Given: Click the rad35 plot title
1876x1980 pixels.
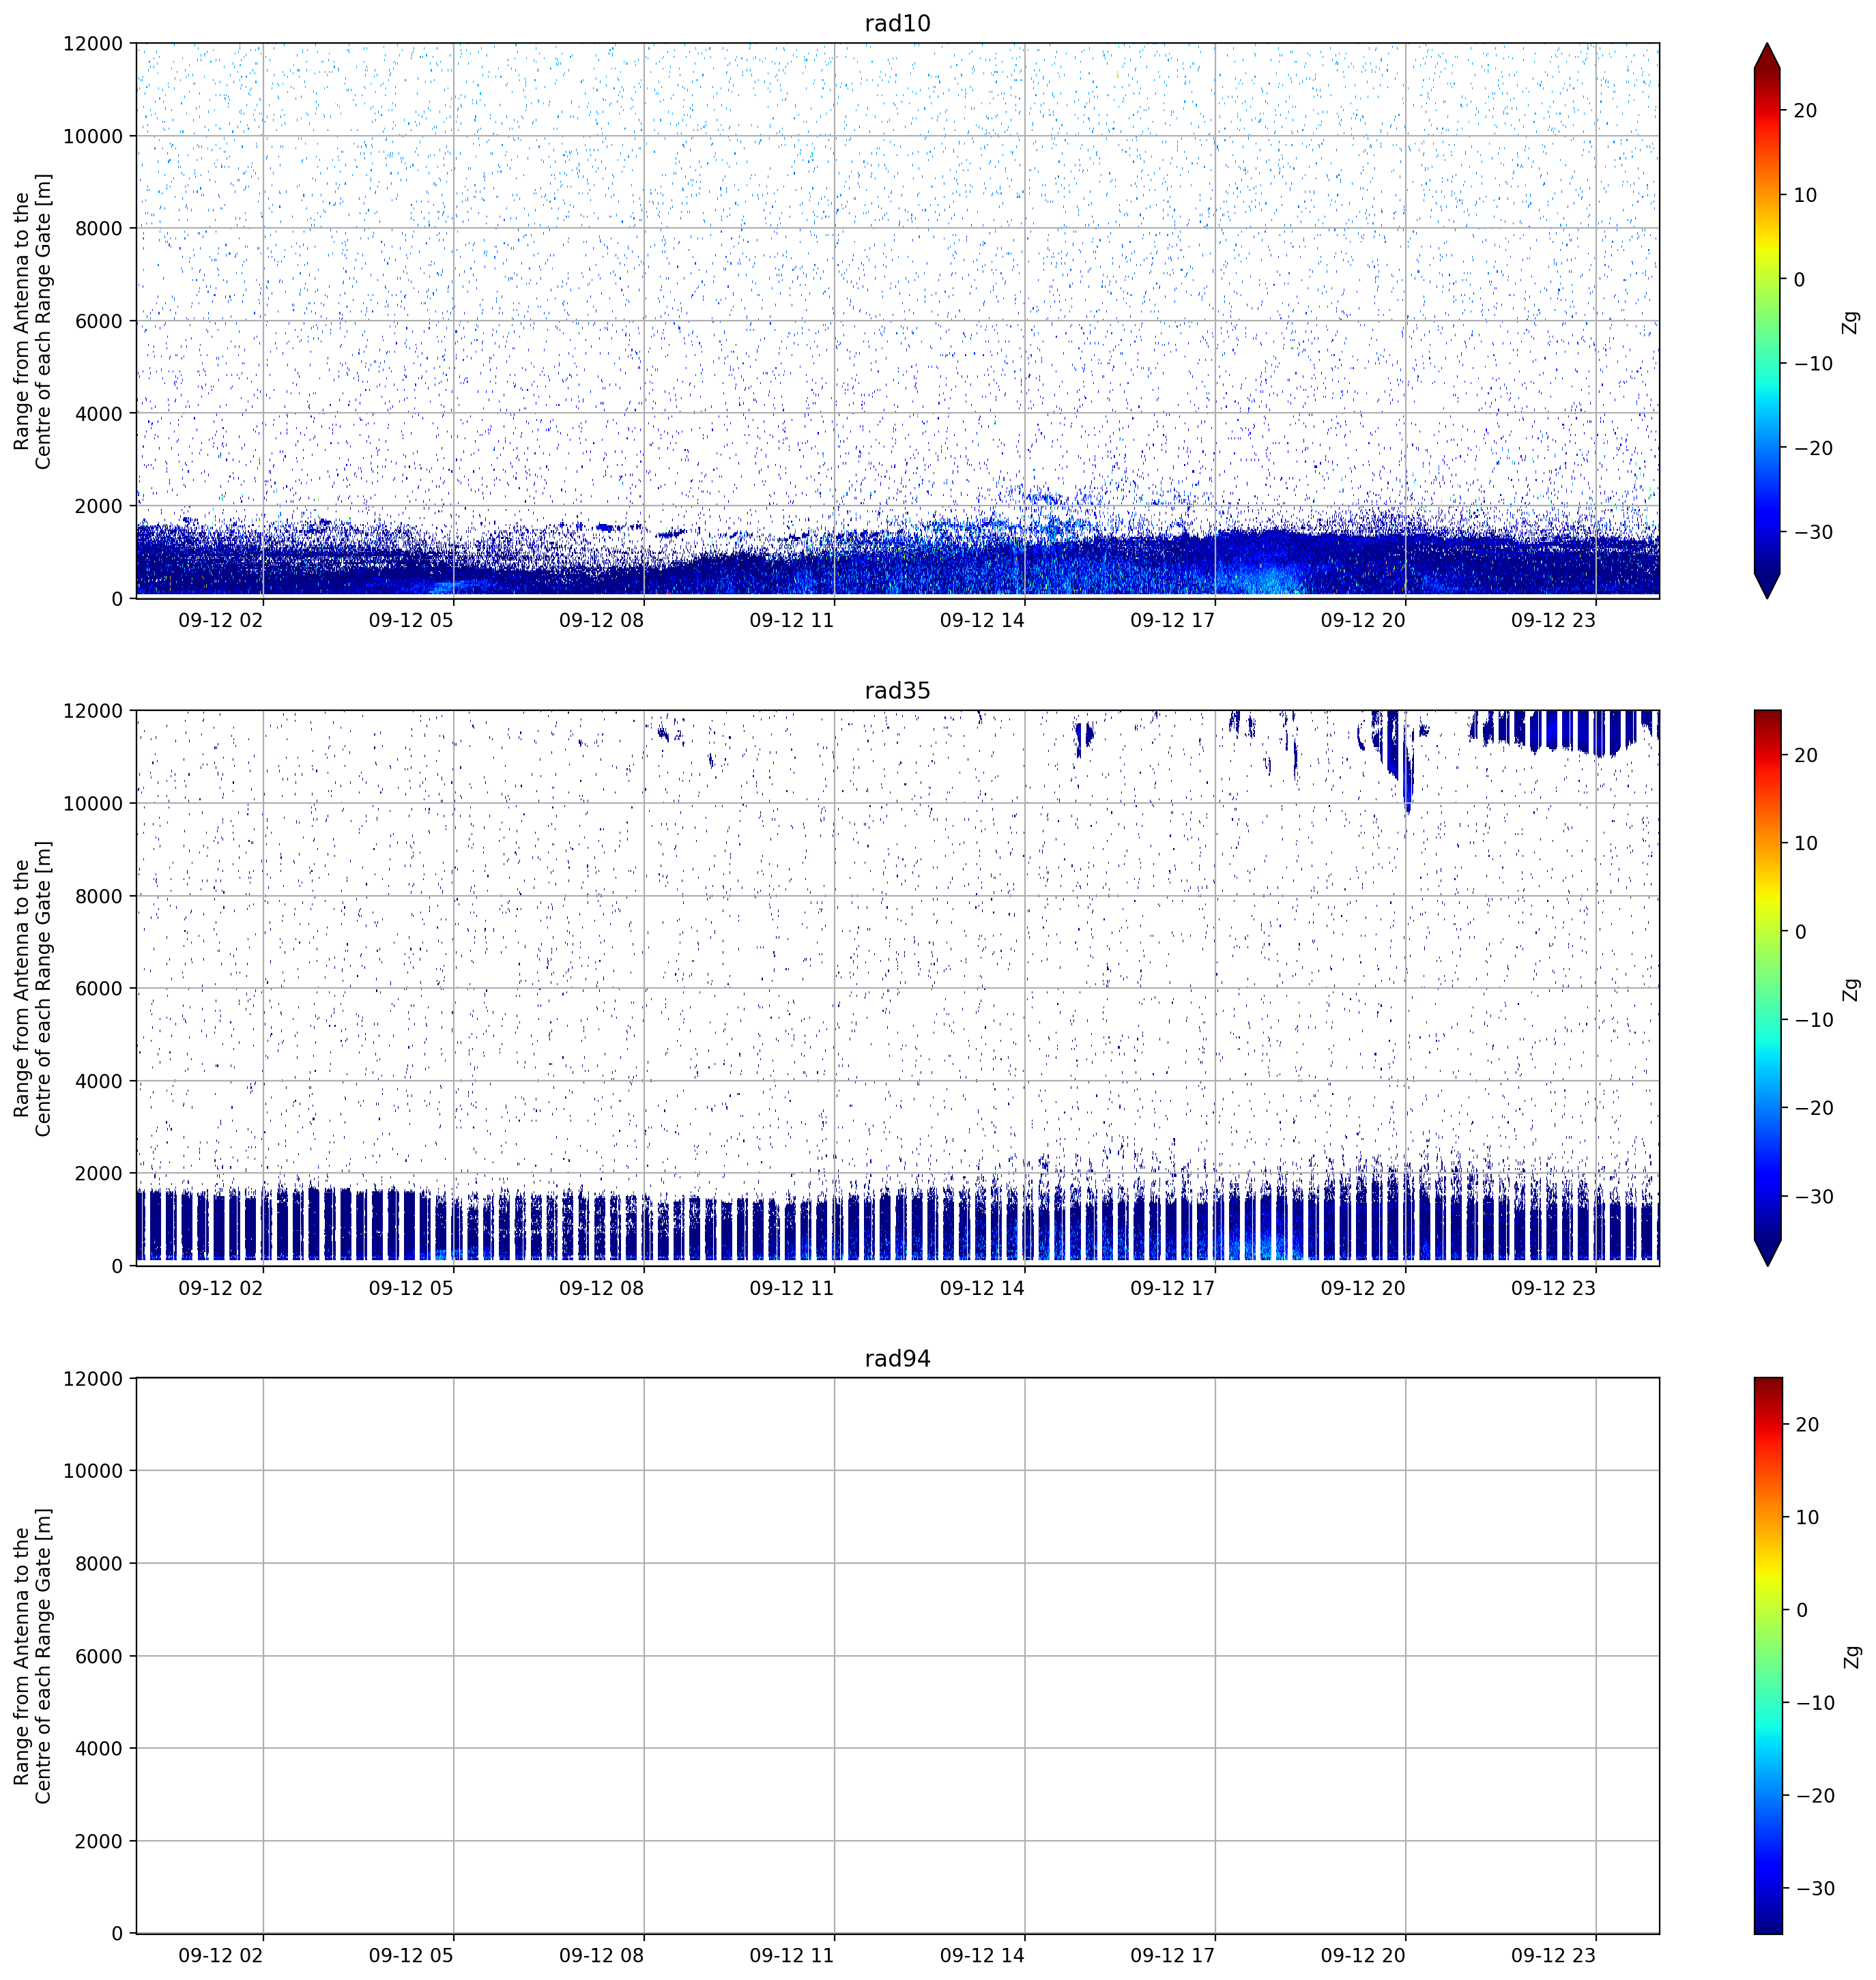Looking at the screenshot, I should click(897, 691).
